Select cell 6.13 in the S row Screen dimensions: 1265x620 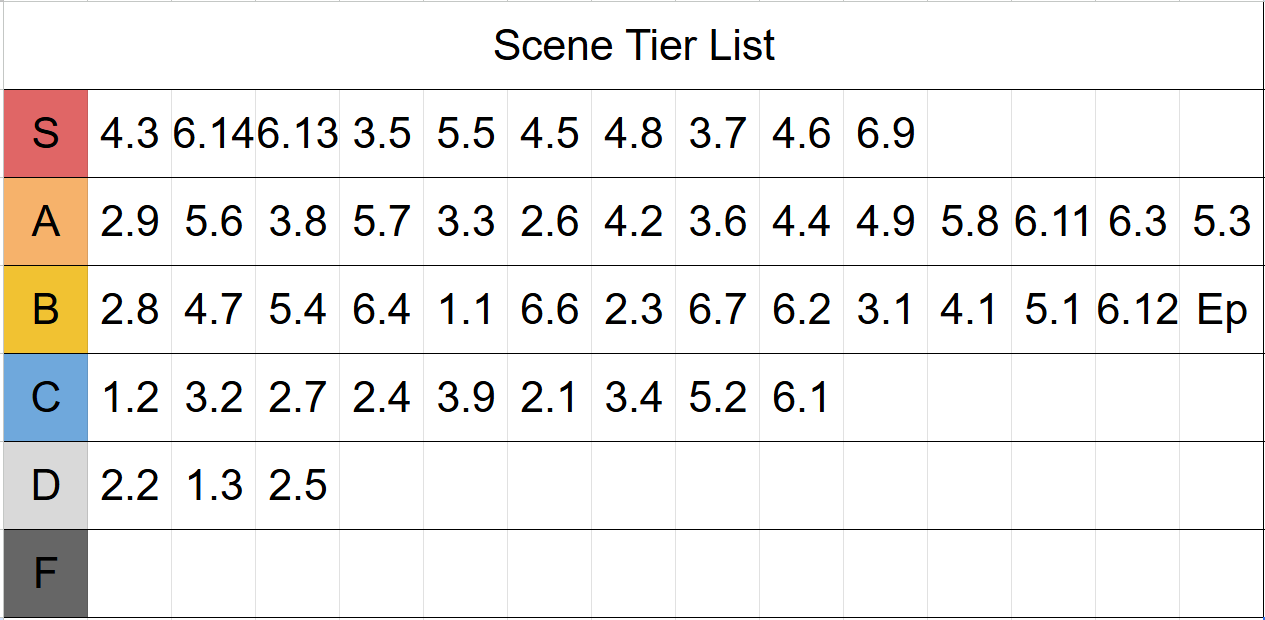click(x=298, y=134)
